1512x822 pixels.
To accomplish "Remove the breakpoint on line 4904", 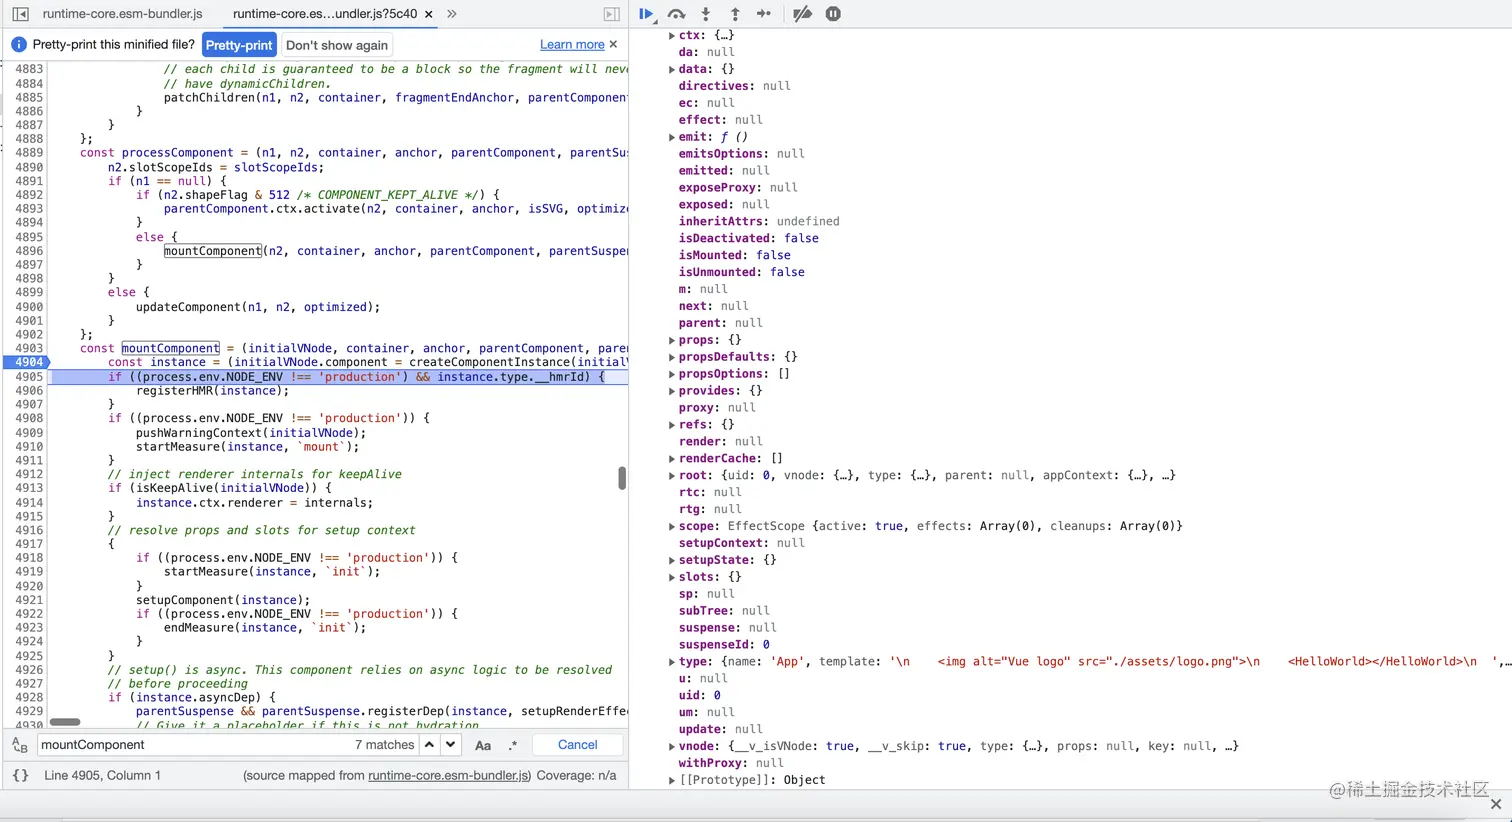I will [28, 363].
